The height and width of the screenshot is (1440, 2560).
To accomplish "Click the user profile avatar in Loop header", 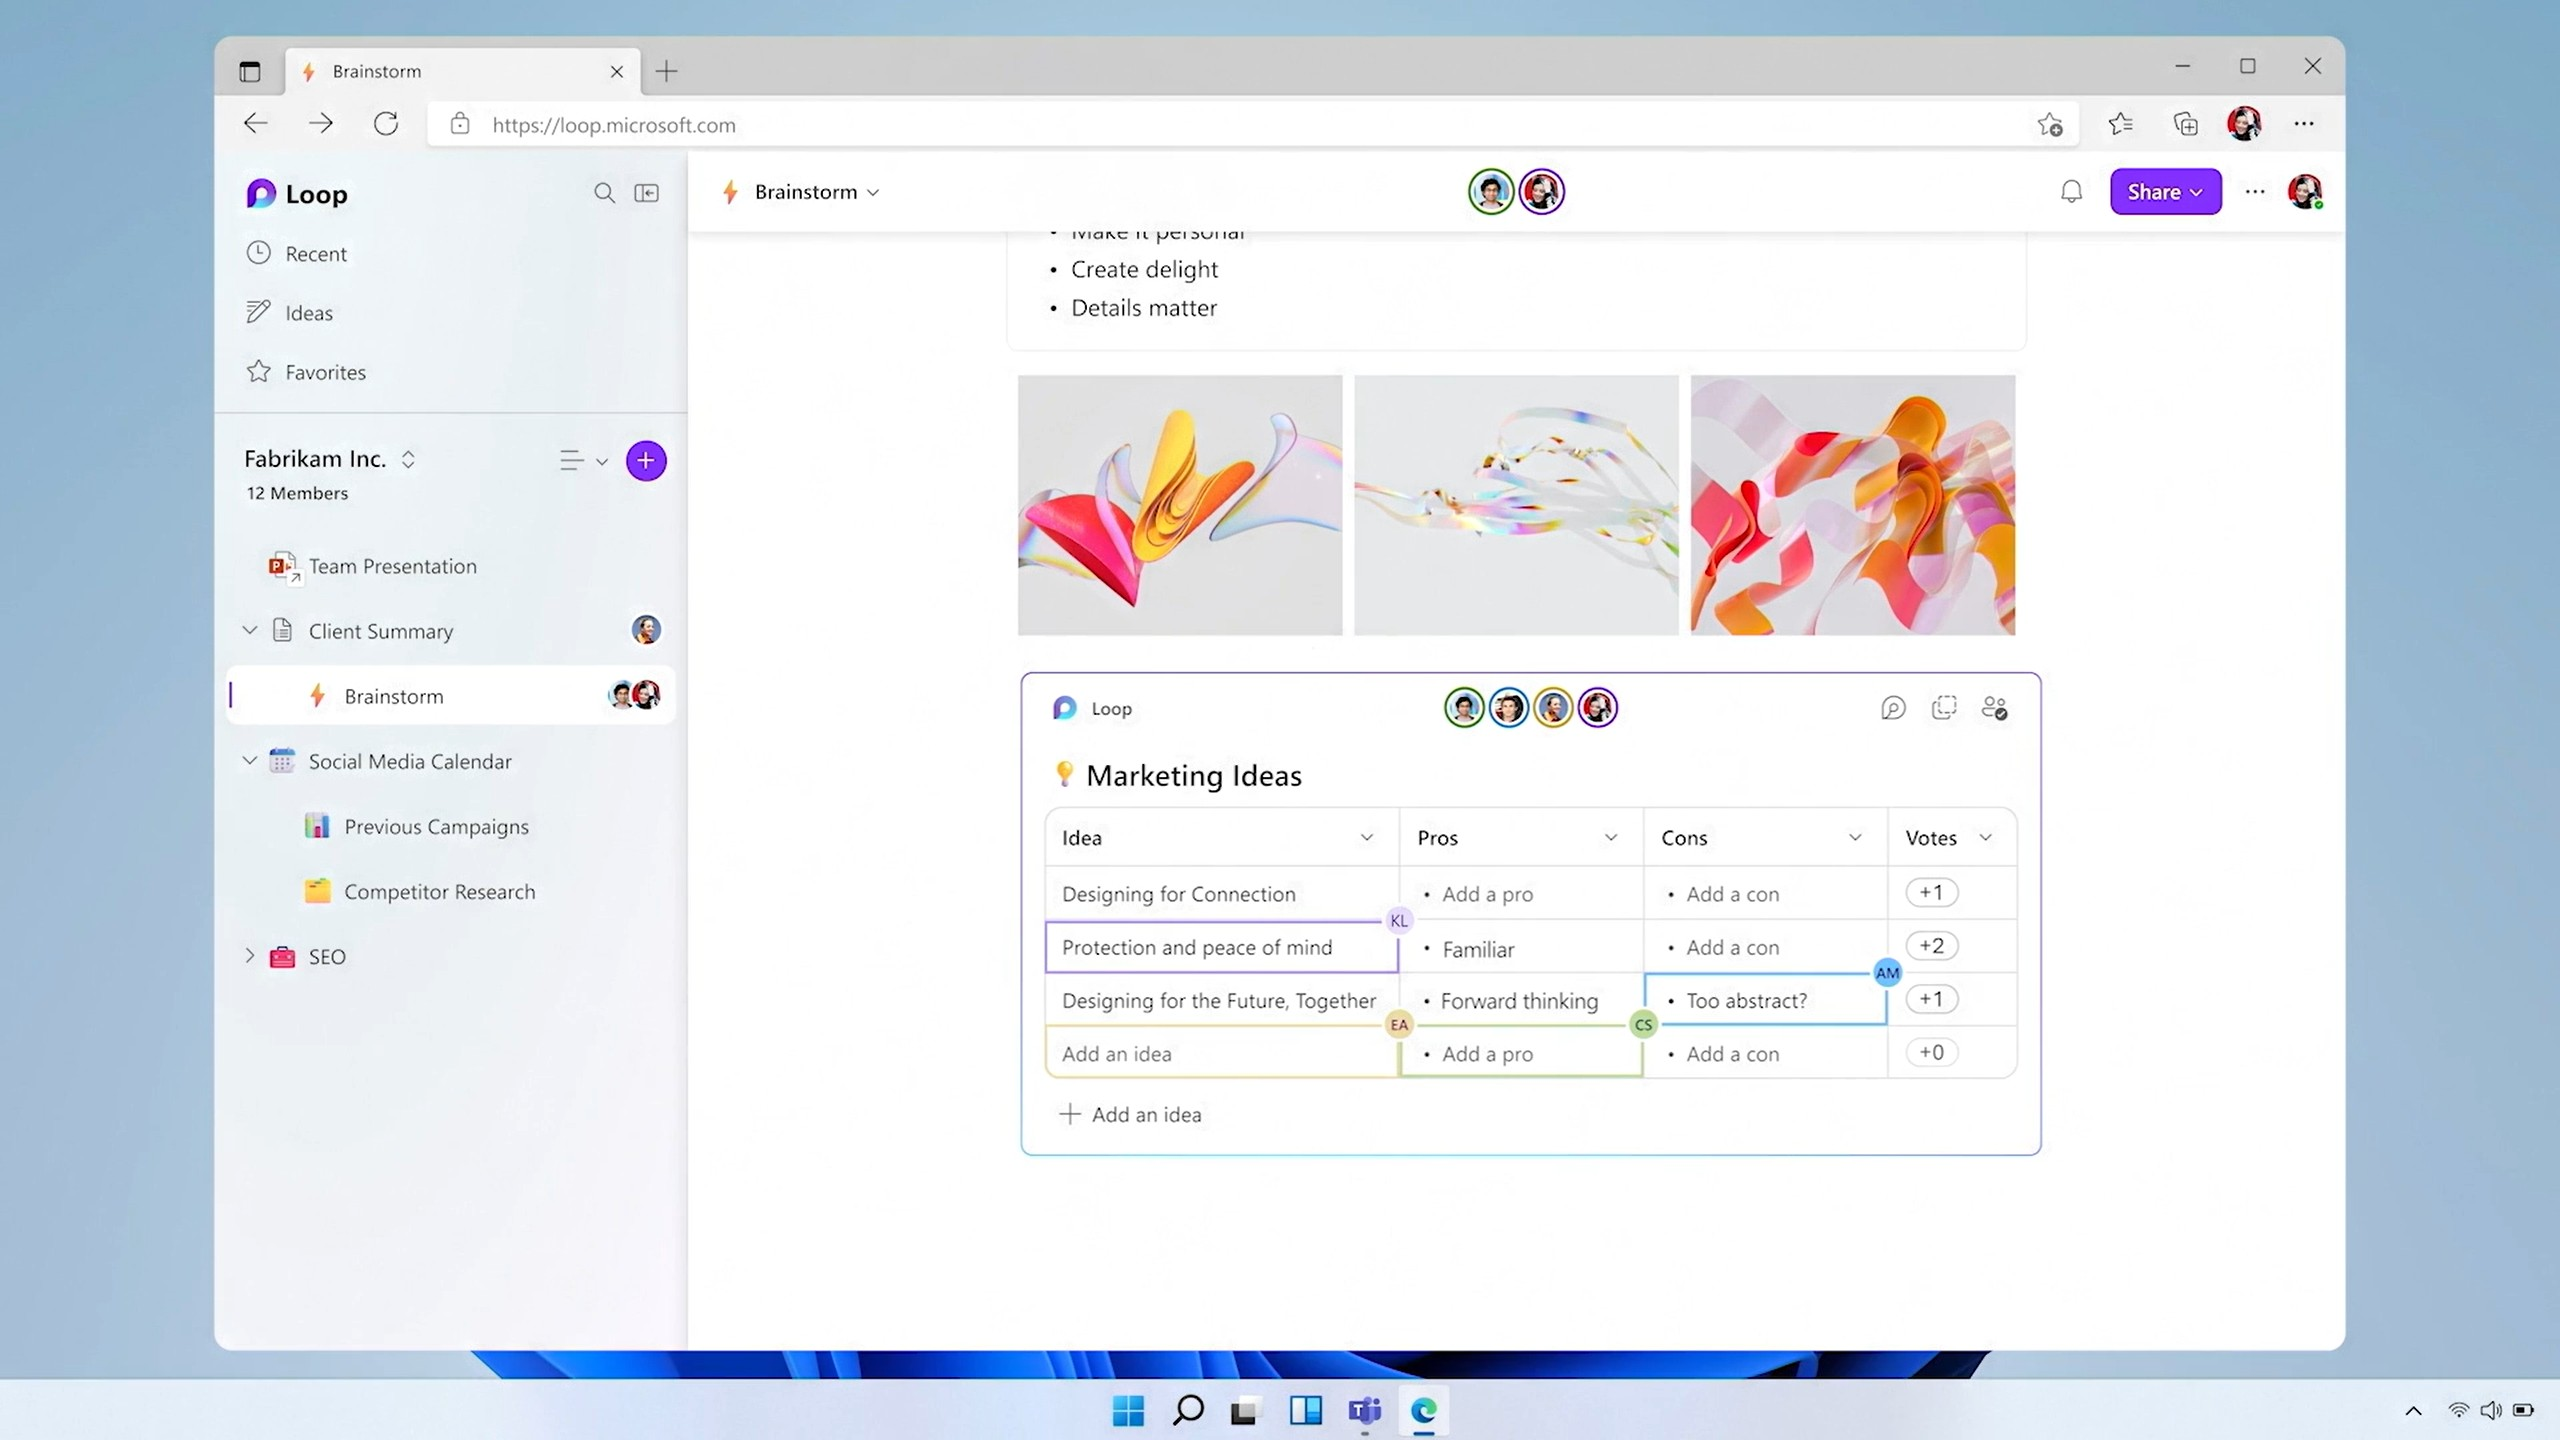I will tap(2305, 192).
